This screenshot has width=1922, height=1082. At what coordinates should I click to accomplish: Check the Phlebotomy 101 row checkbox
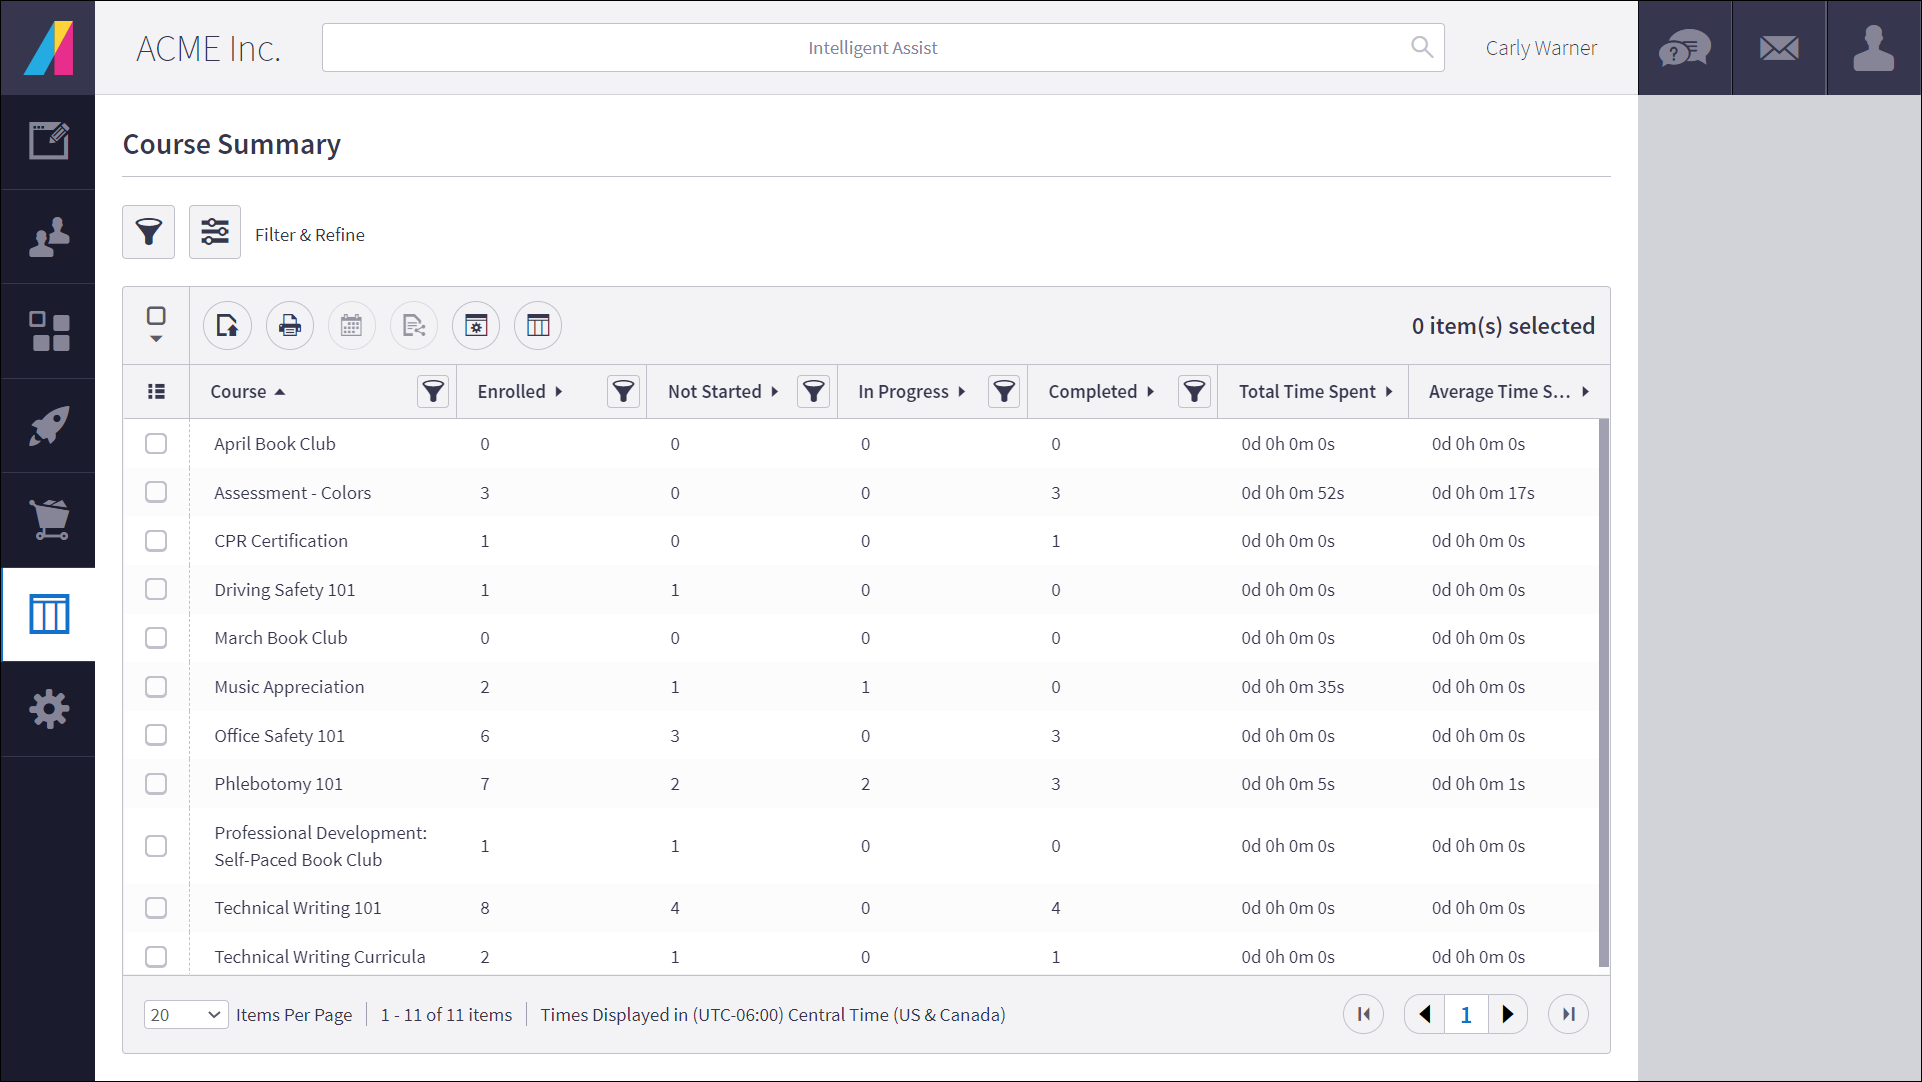pyautogui.click(x=156, y=784)
